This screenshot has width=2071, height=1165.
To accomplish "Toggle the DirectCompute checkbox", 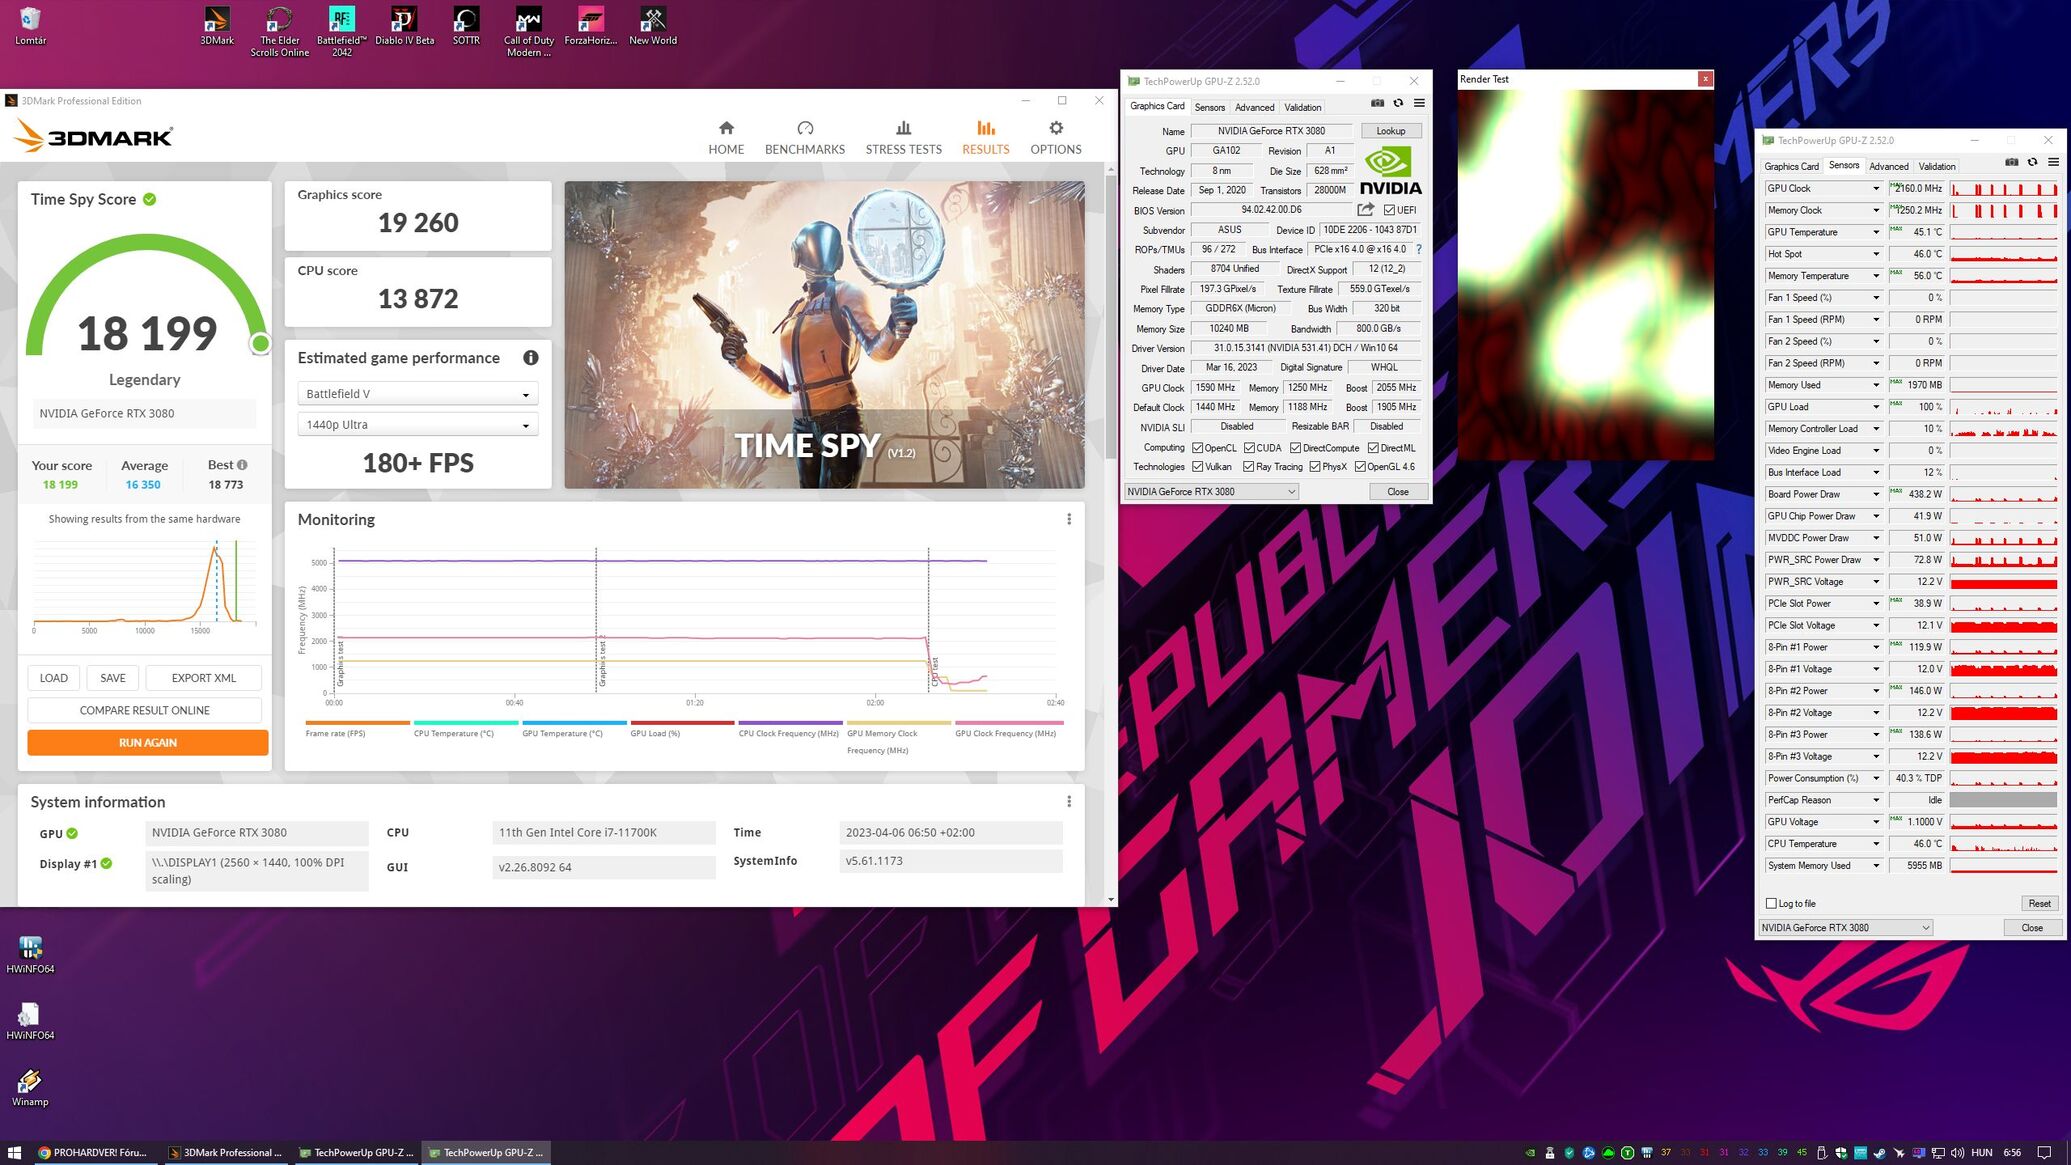I will point(1295,448).
